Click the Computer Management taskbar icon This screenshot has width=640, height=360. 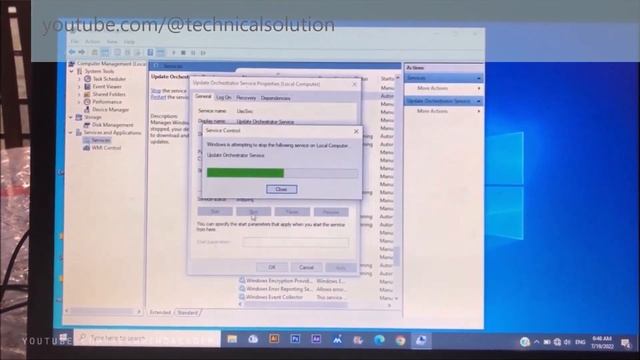pyautogui.click(x=421, y=340)
